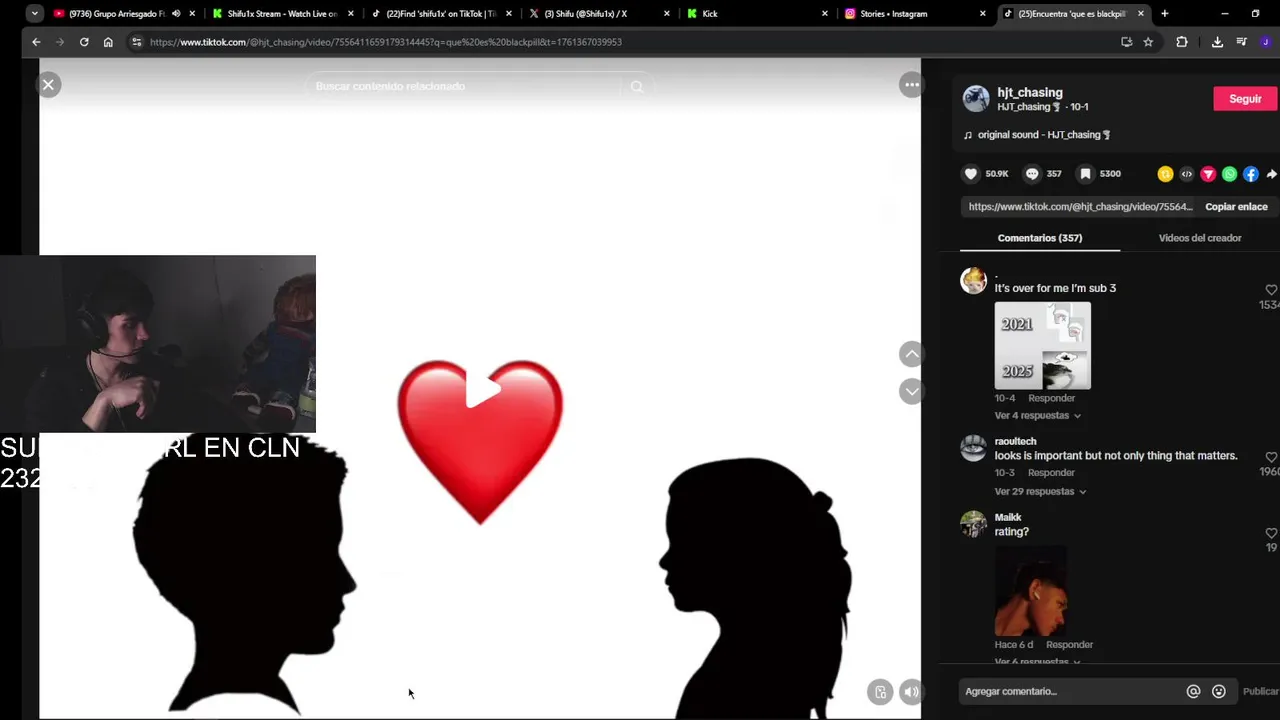Screen dimensions: 1280x720
Task: Open the emoji picker in comment box
Action: [1218, 691]
